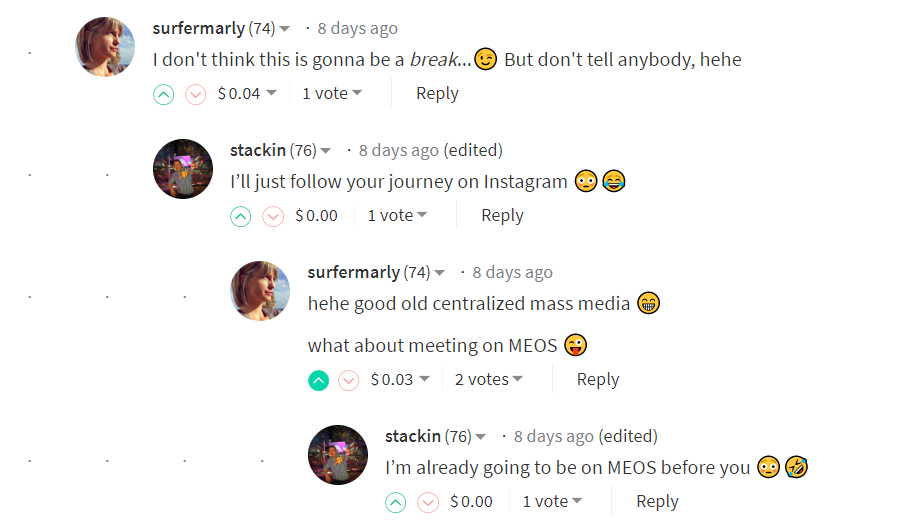Show voters for surfermarly's first comment
908x527 pixels.
tap(332, 94)
